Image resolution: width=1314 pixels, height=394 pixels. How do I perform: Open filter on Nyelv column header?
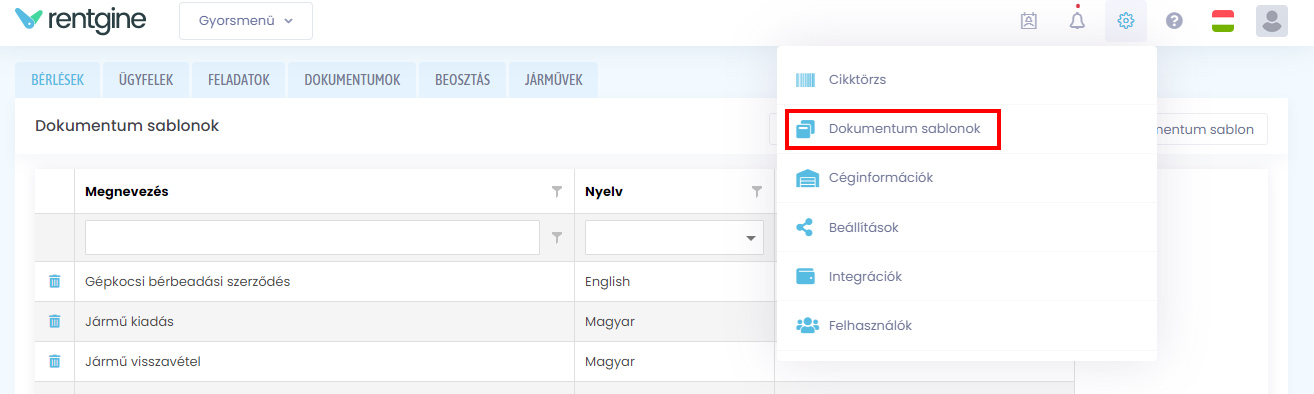click(x=757, y=192)
